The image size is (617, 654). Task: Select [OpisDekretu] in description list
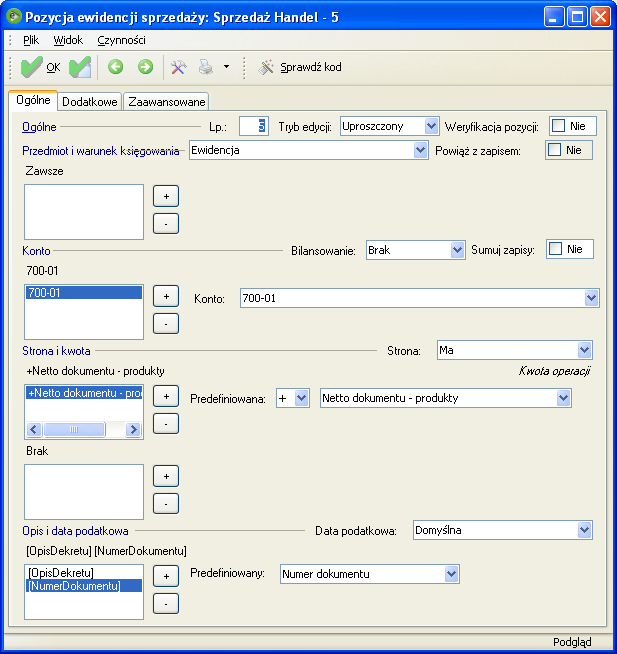pyautogui.click(x=84, y=572)
